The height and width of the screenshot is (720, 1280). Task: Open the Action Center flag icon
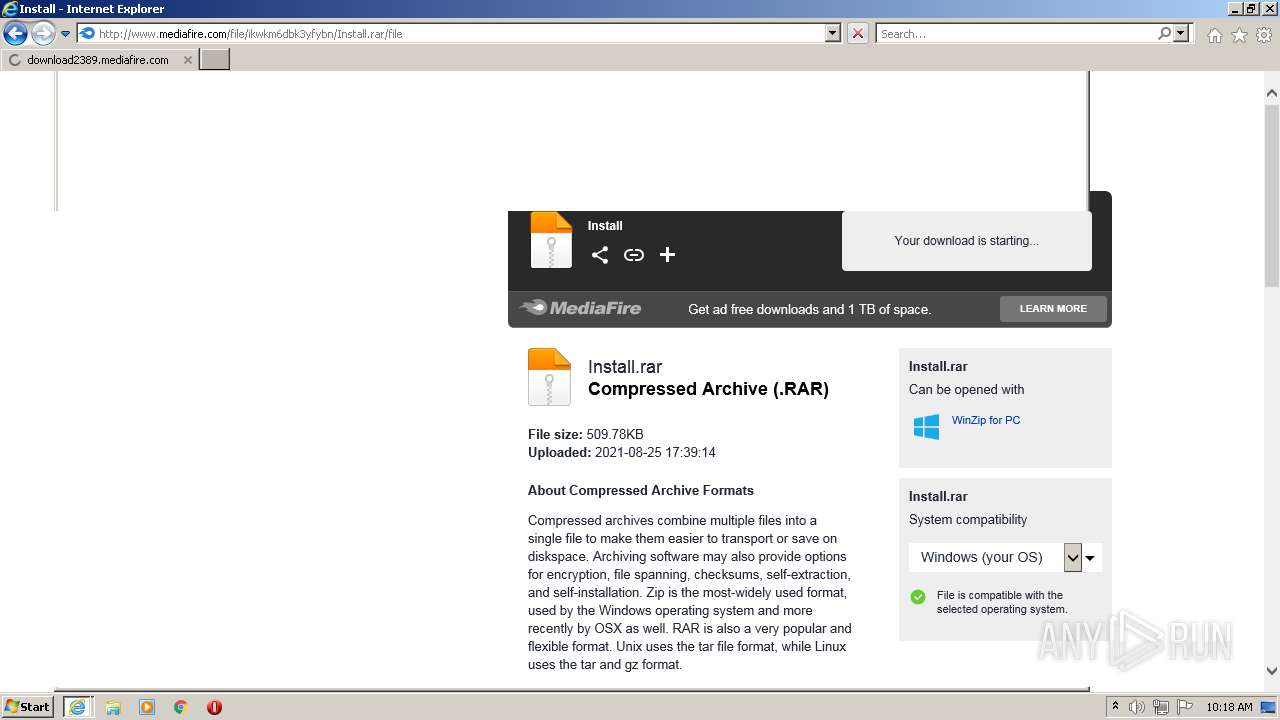click(1185, 707)
